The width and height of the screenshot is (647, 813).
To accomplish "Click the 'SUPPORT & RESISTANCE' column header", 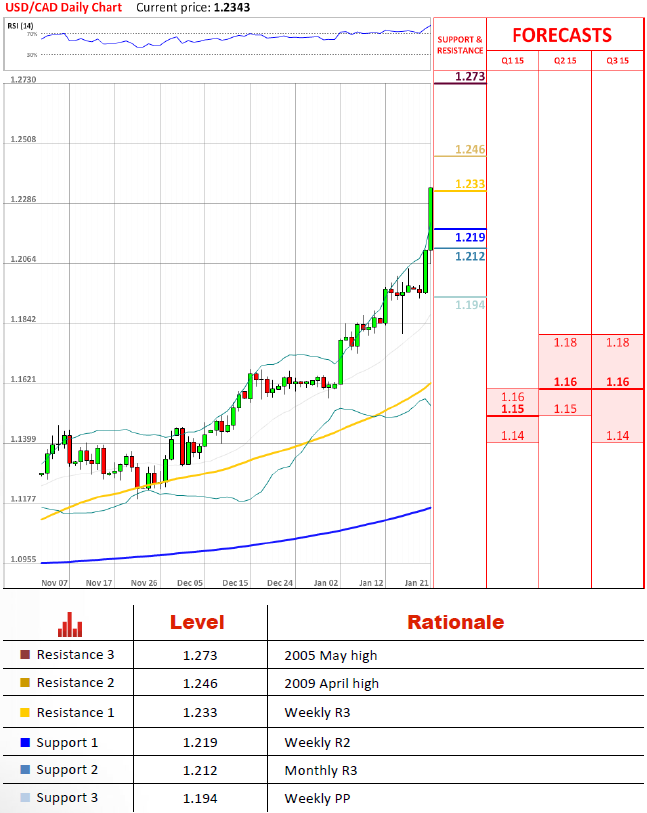I will pos(460,45).
